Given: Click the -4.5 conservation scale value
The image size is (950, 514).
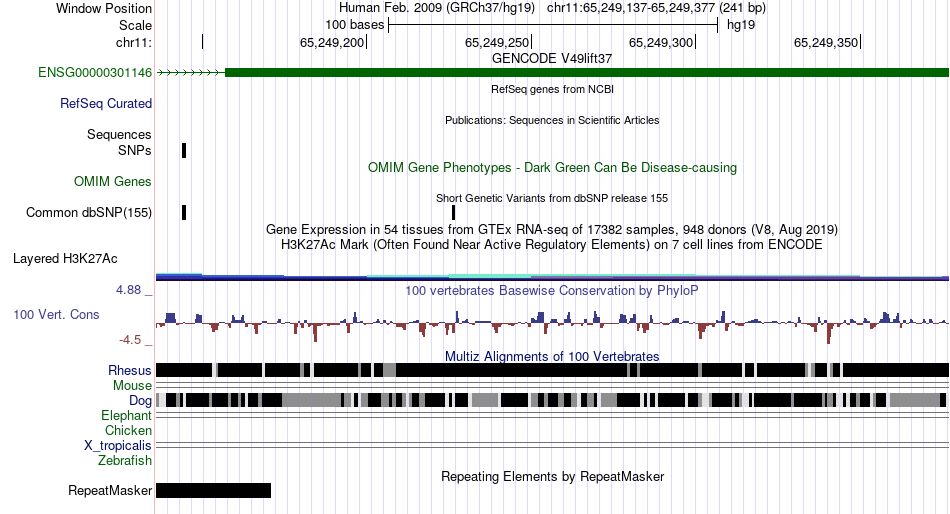Looking at the screenshot, I should (x=130, y=340).
